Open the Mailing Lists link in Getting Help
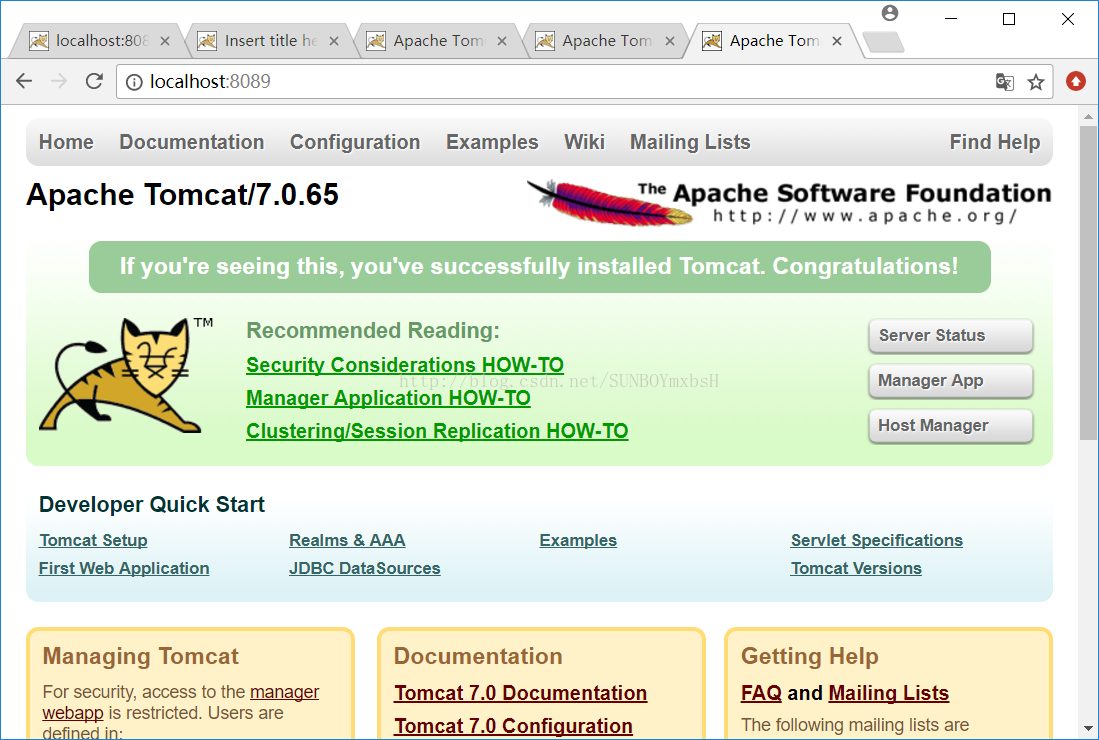This screenshot has height=740, width=1099. tap(889, 693)
